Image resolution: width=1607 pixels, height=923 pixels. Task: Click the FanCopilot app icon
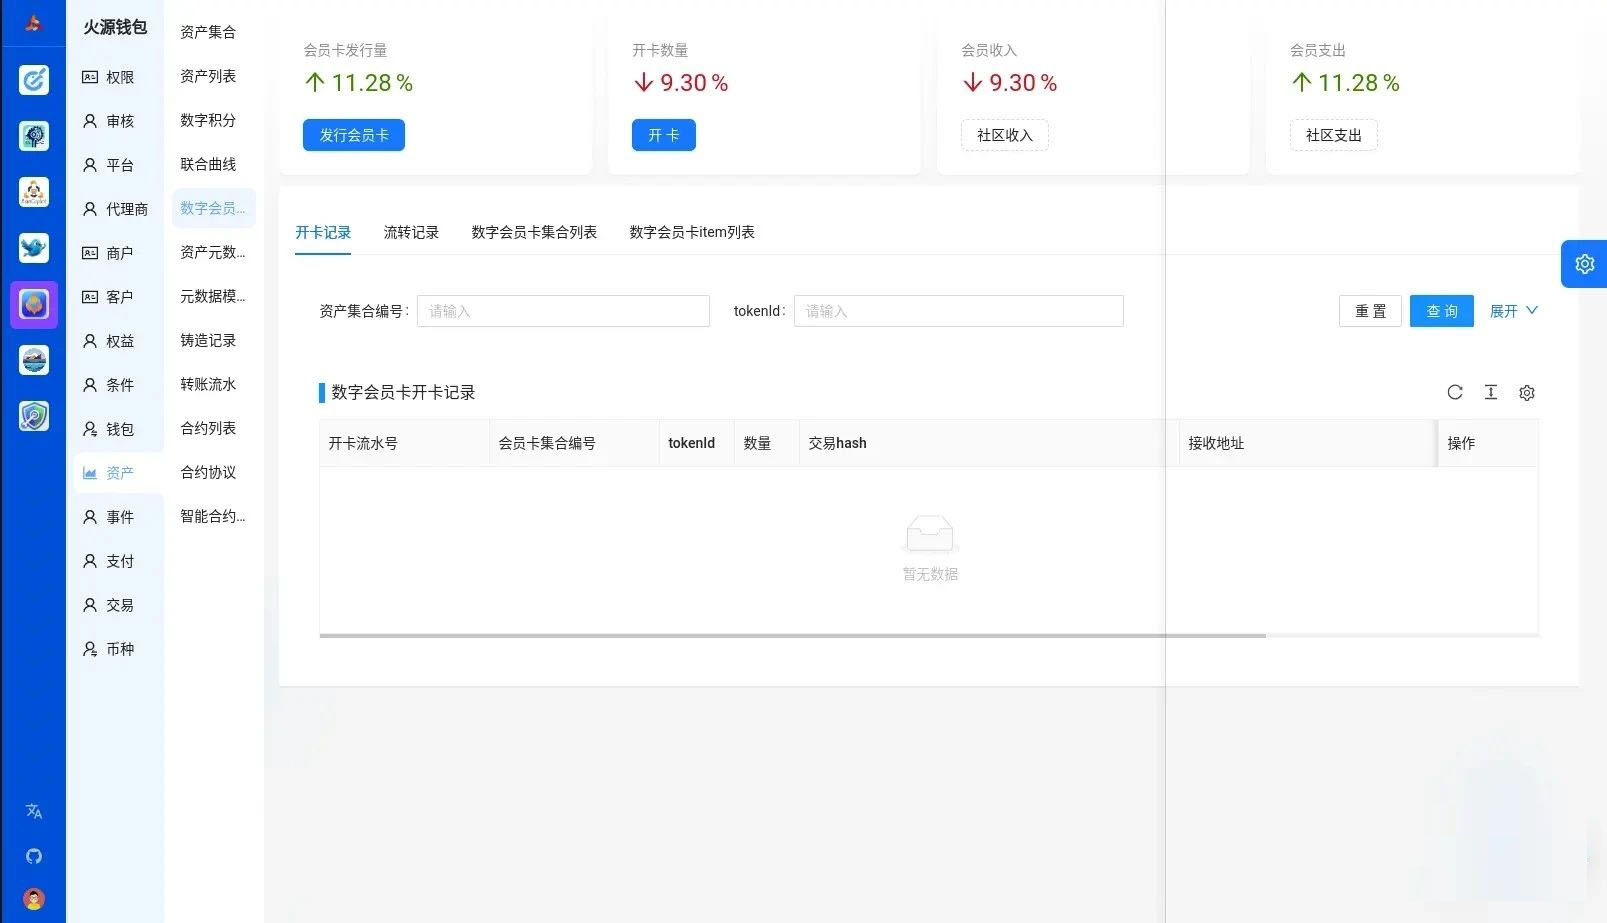(34, 192)
